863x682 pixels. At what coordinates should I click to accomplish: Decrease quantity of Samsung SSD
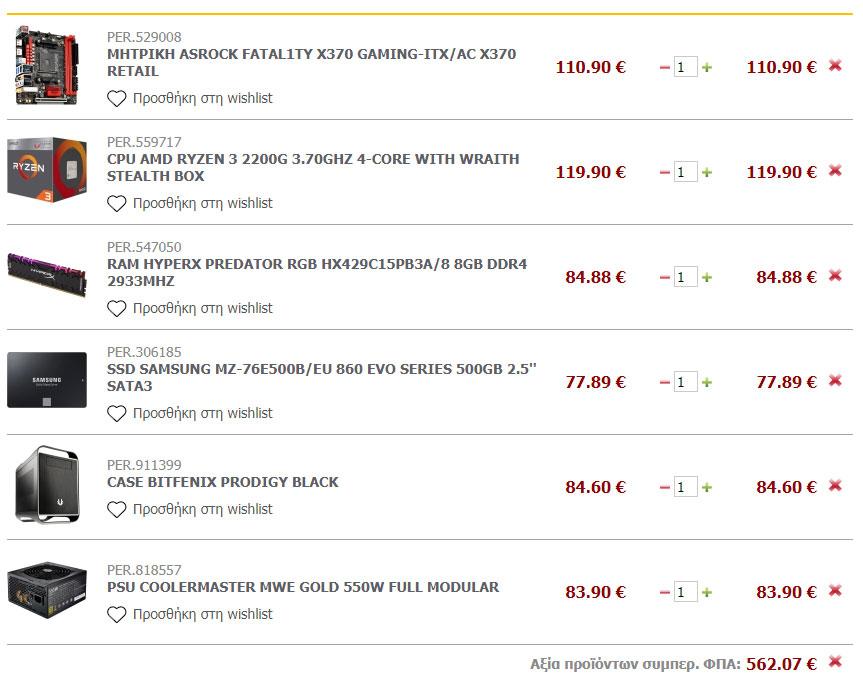[x=664, y=382]
